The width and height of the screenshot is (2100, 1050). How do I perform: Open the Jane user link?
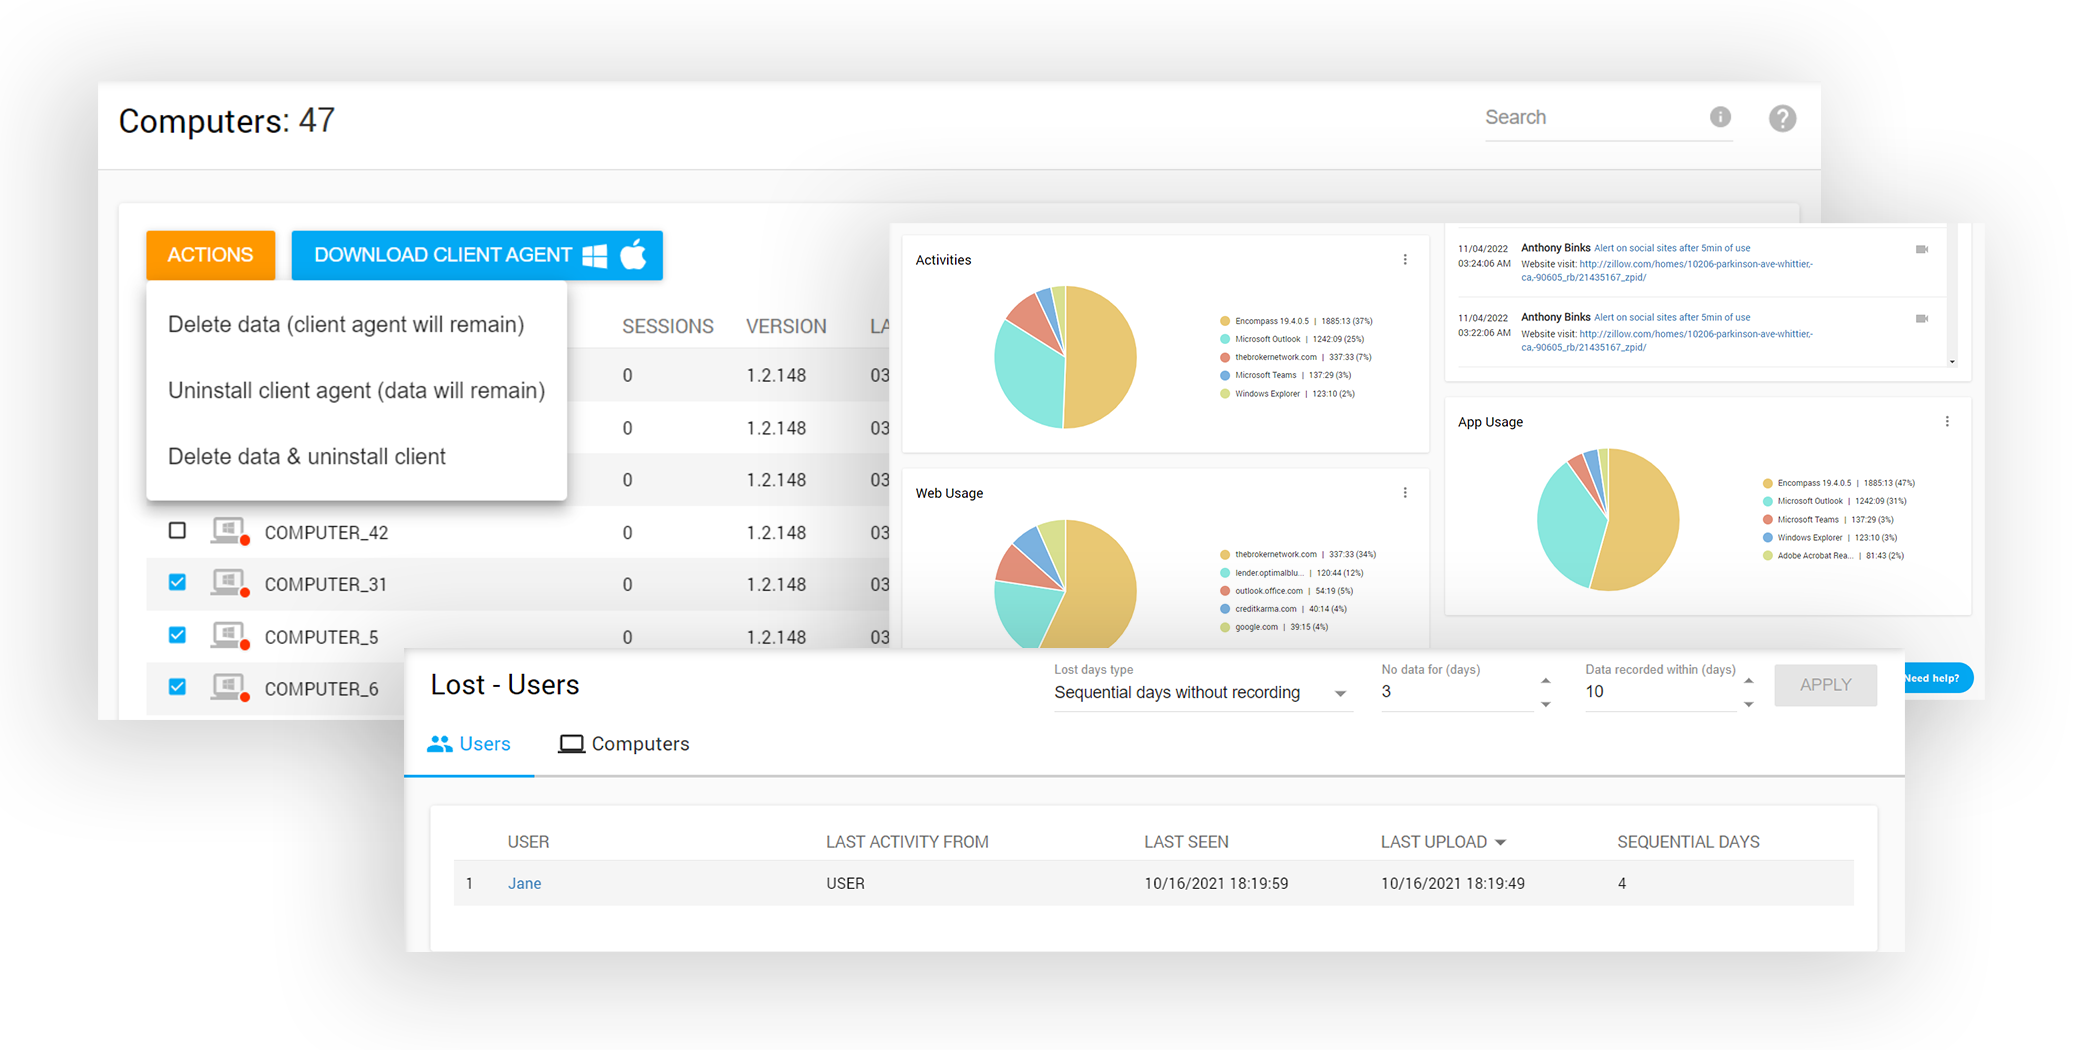click(x=524, y=884)
